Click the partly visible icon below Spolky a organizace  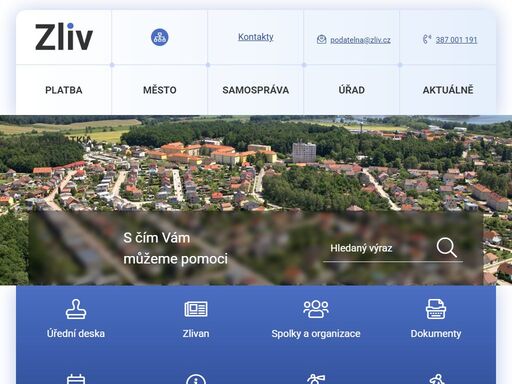(x=316, y=379)
